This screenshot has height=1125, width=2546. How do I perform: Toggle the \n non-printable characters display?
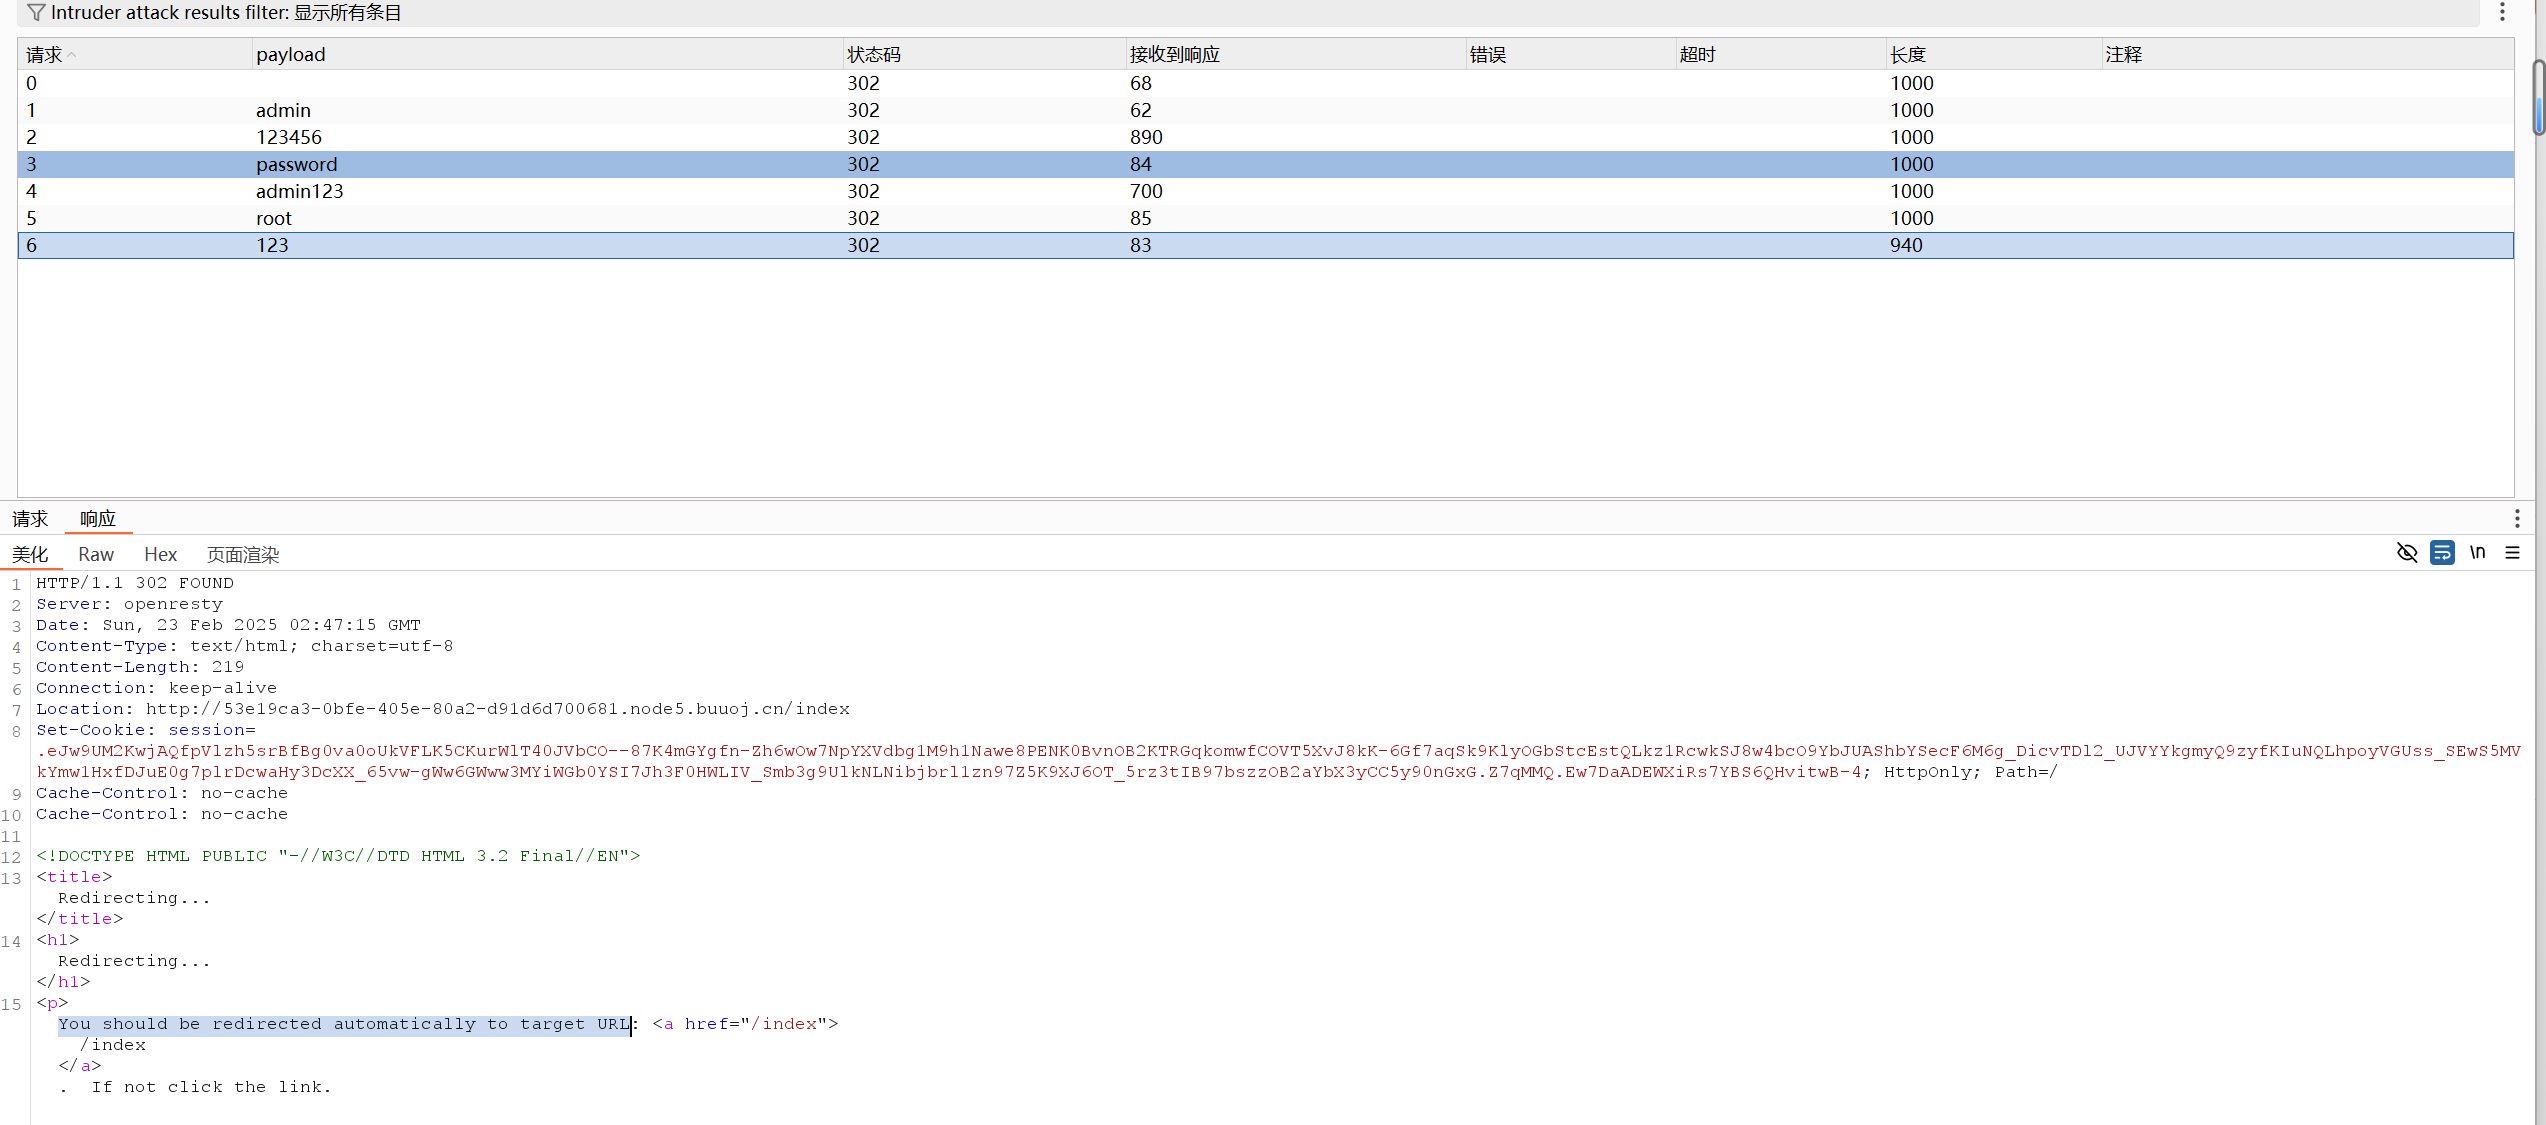[x=2477, y=553]
